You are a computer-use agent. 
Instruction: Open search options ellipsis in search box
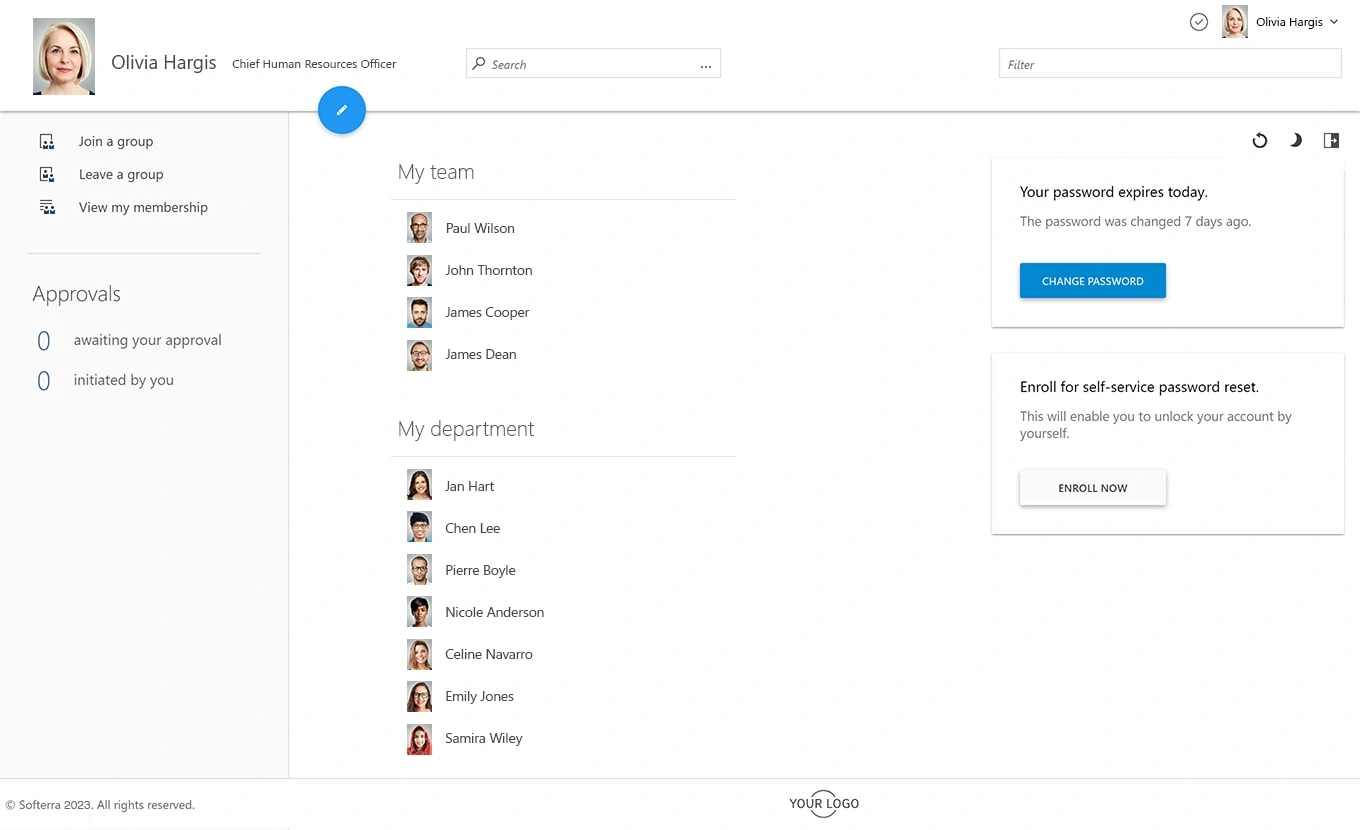tap(705, 65)
